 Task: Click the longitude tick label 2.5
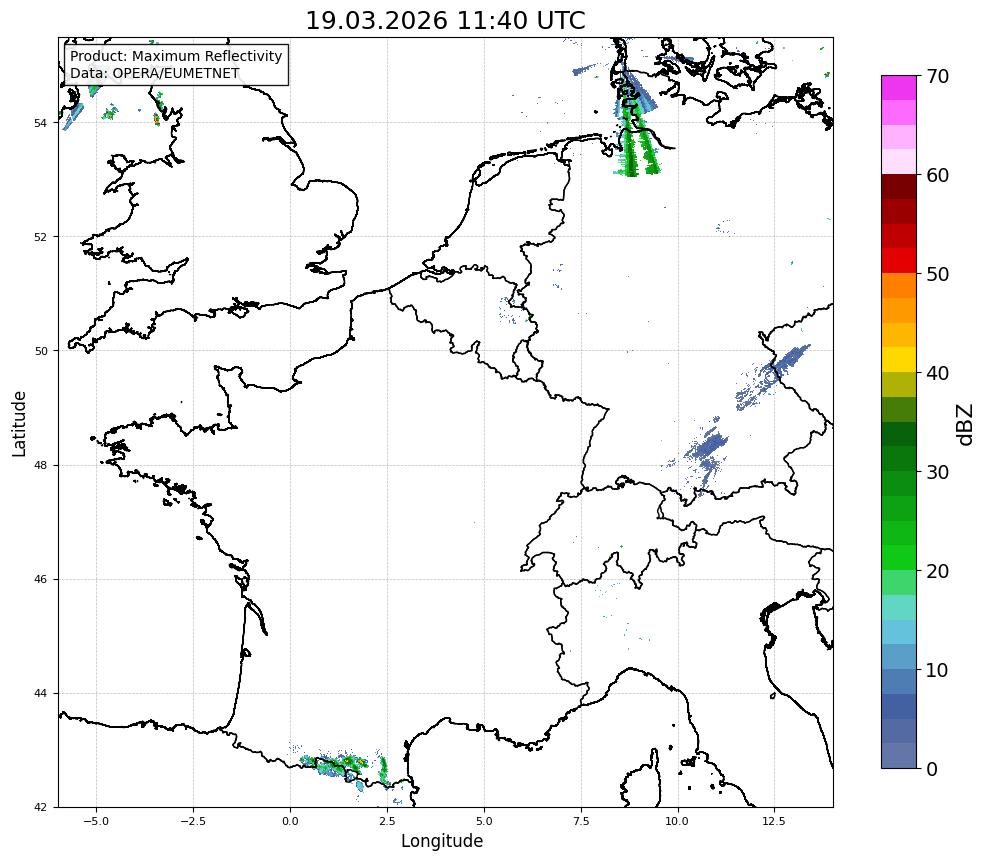click(387, 821)
